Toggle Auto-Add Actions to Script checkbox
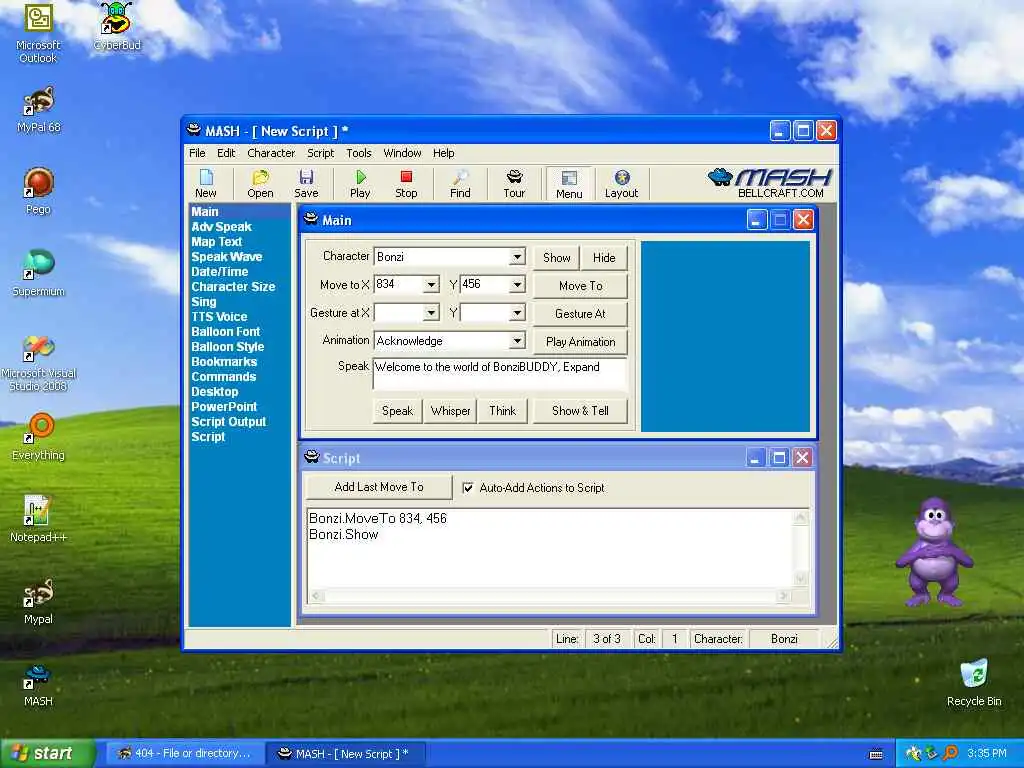The height and width of the screenshot is (768, 1024). (468, 488)
